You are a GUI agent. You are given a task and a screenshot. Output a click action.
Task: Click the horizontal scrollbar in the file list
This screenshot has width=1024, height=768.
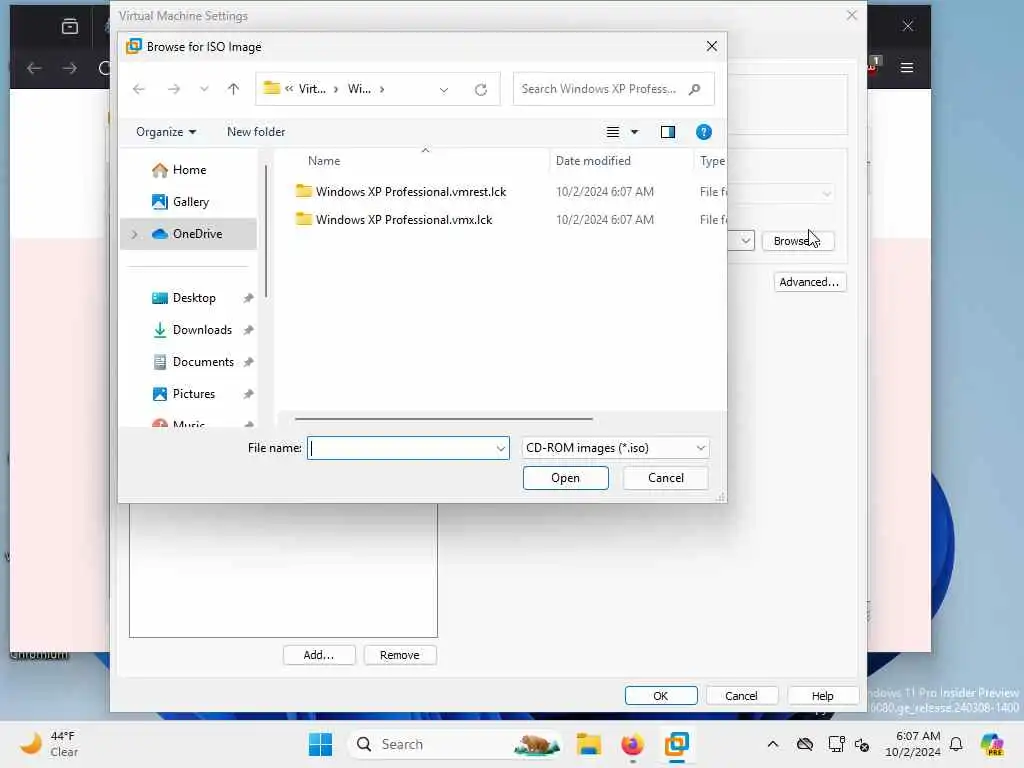pyautogui.click(x=443, y=419)
